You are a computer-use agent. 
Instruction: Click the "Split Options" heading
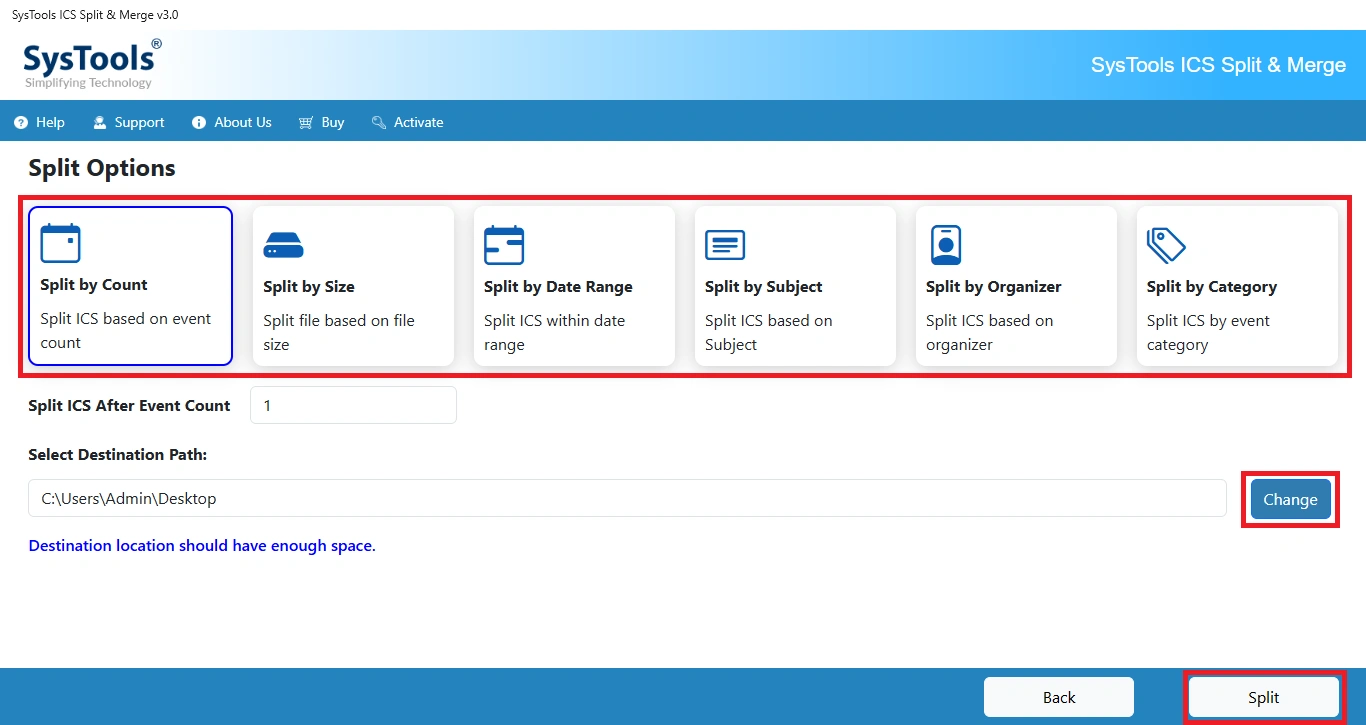pos(102,168)
